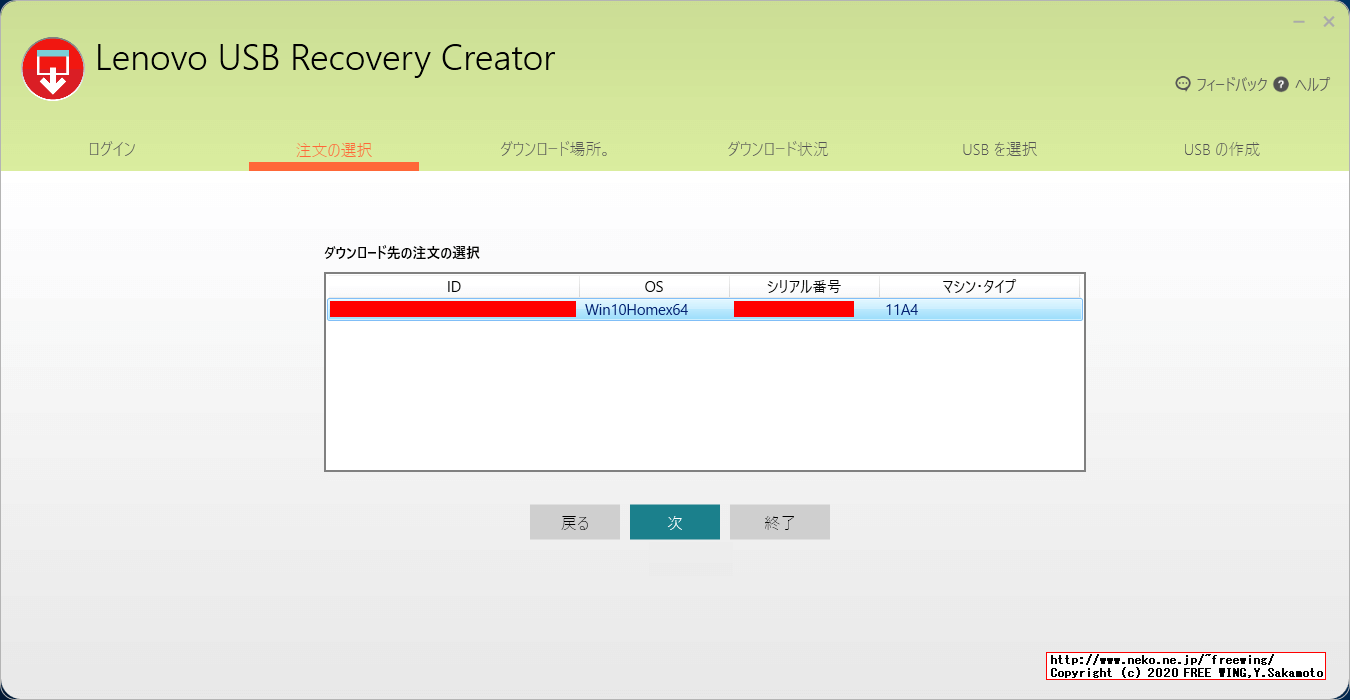Go to the ダウンロード場所。 tab

(555, 150)
